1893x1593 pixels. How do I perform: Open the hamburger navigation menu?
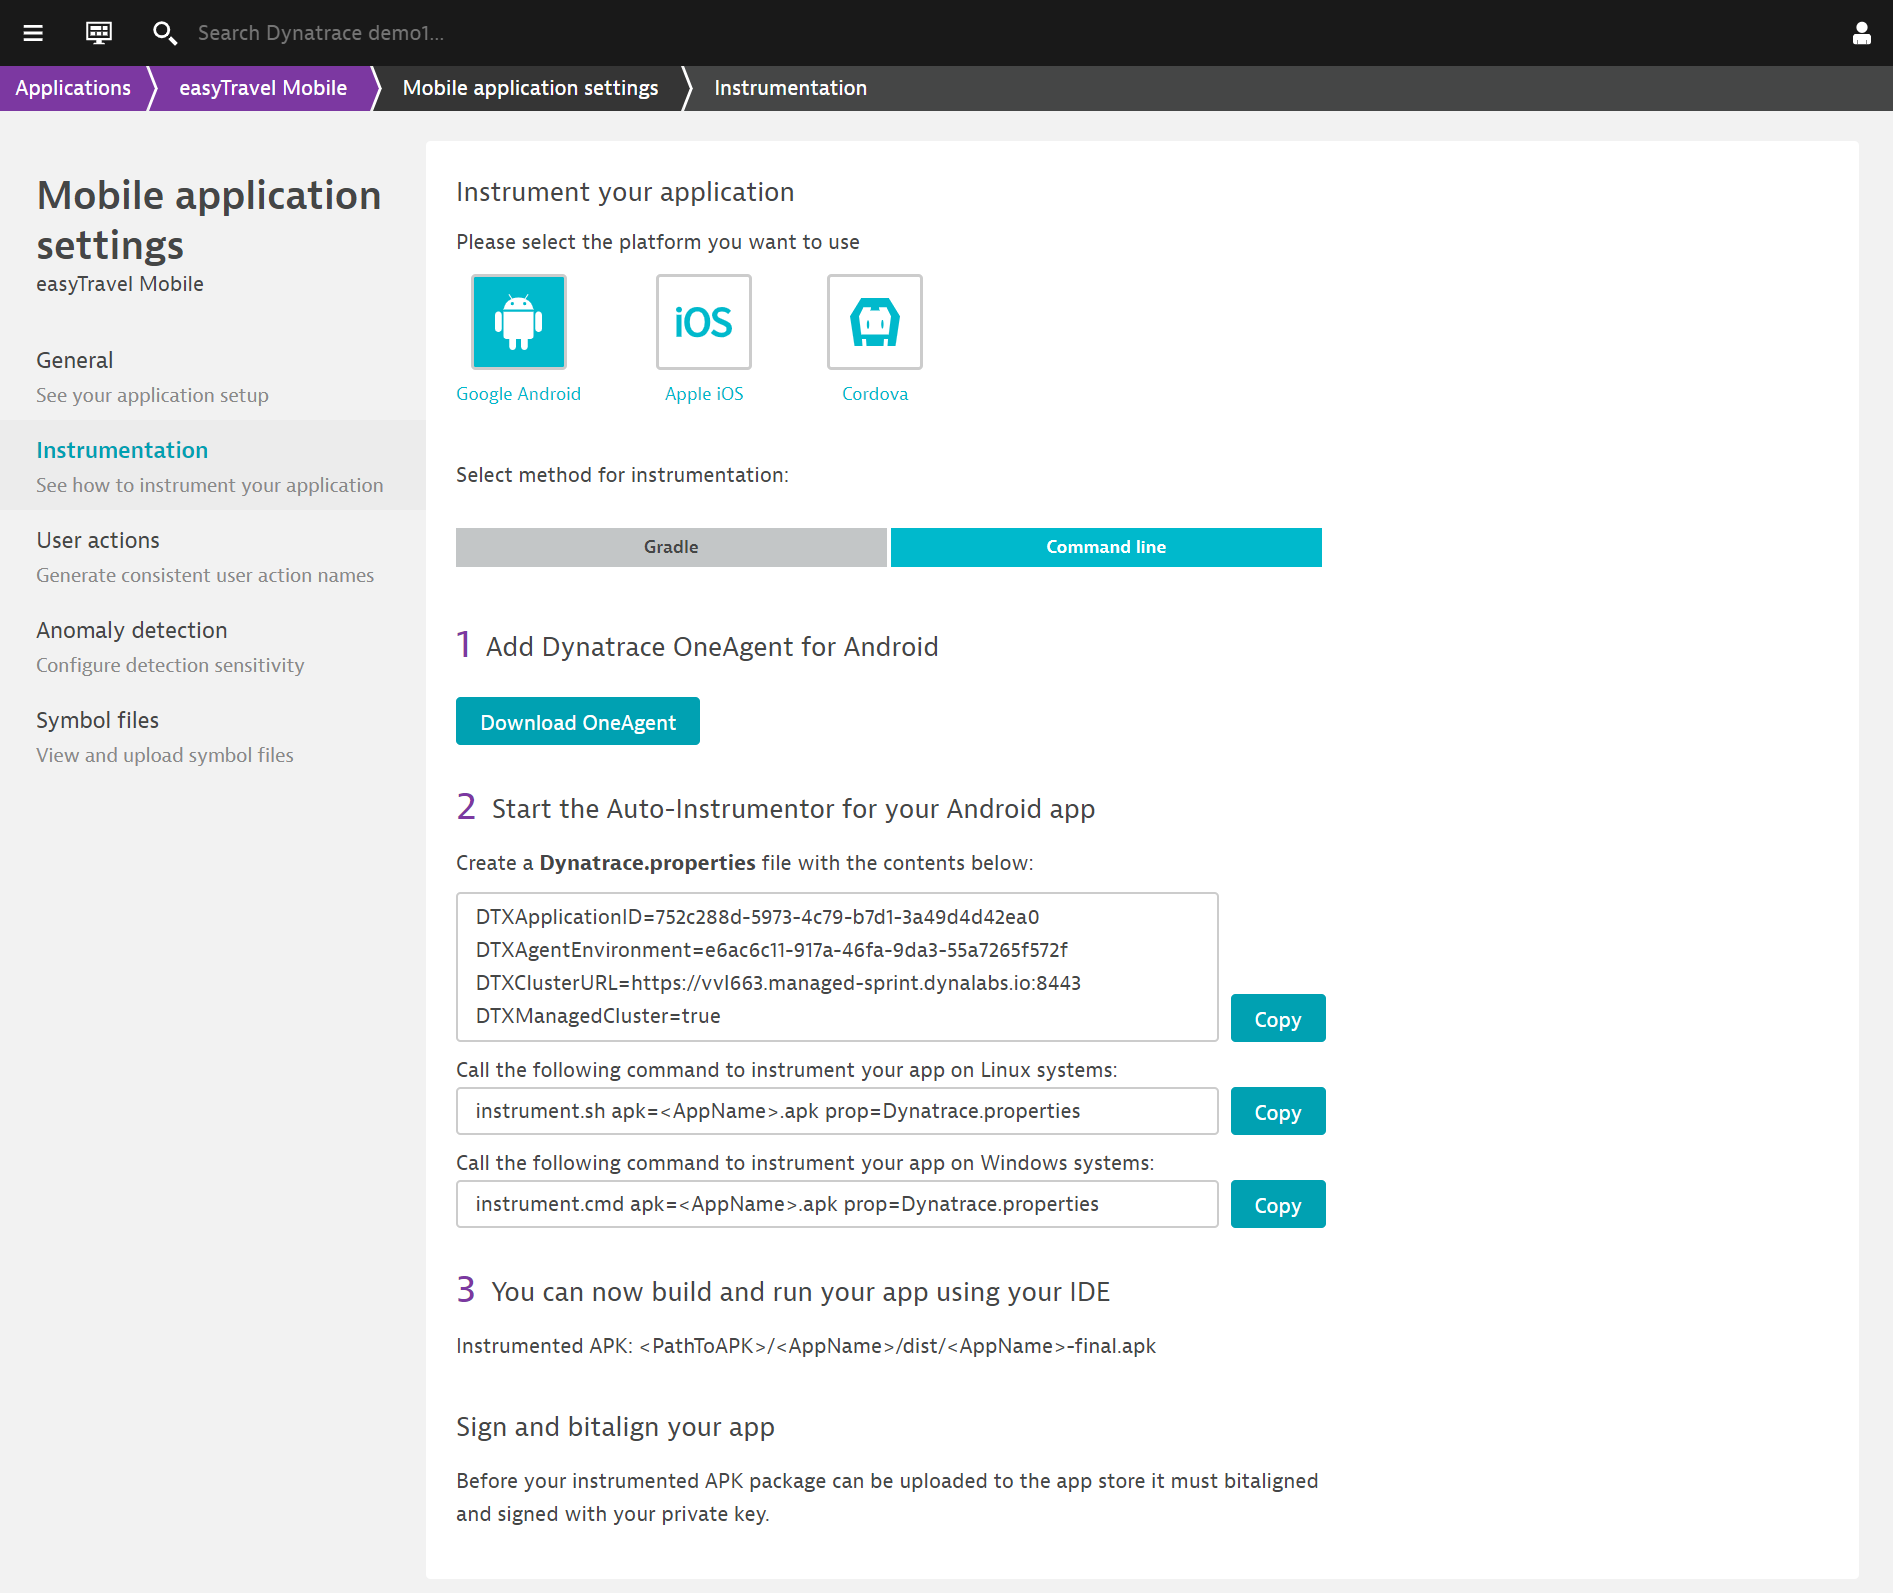33,33
